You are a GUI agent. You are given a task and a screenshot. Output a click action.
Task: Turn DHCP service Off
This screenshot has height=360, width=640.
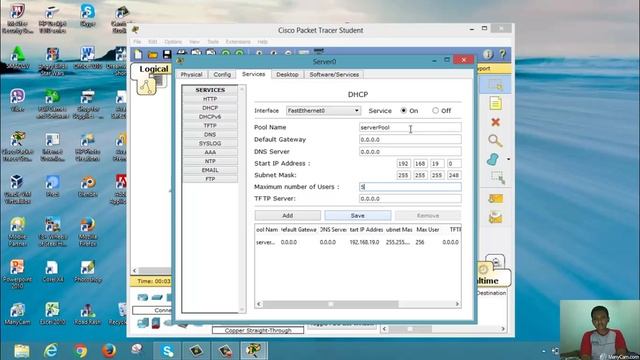tap(436, 111)
